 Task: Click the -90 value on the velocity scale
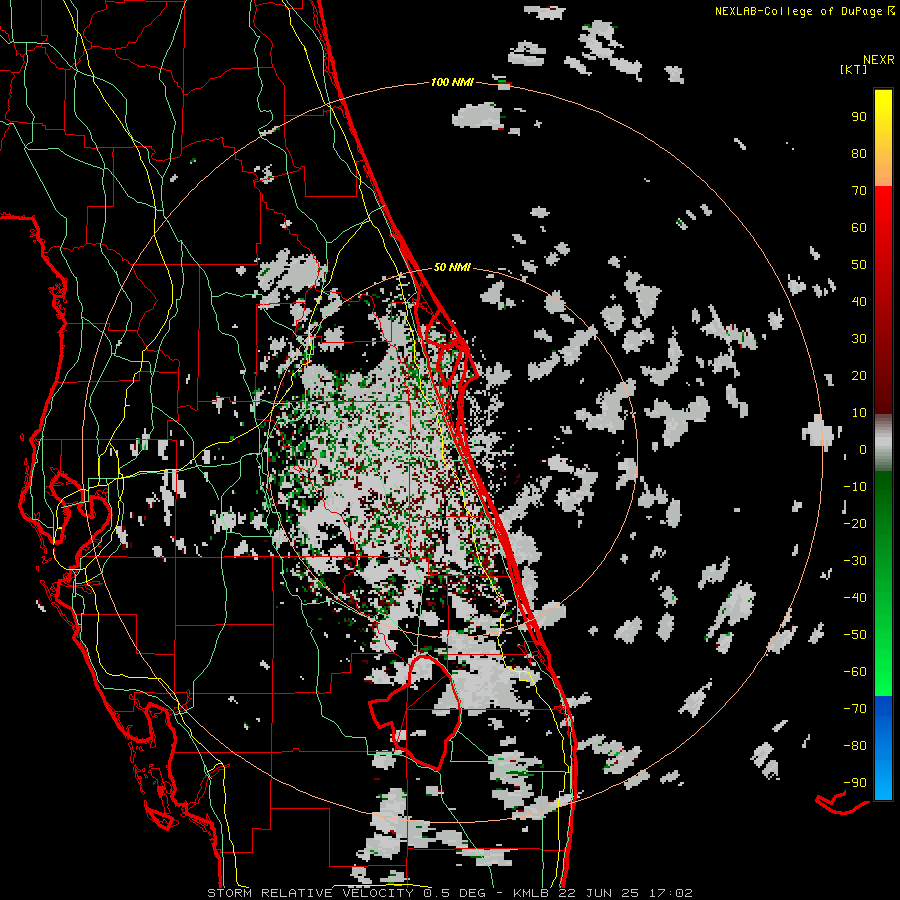[855, 783]
